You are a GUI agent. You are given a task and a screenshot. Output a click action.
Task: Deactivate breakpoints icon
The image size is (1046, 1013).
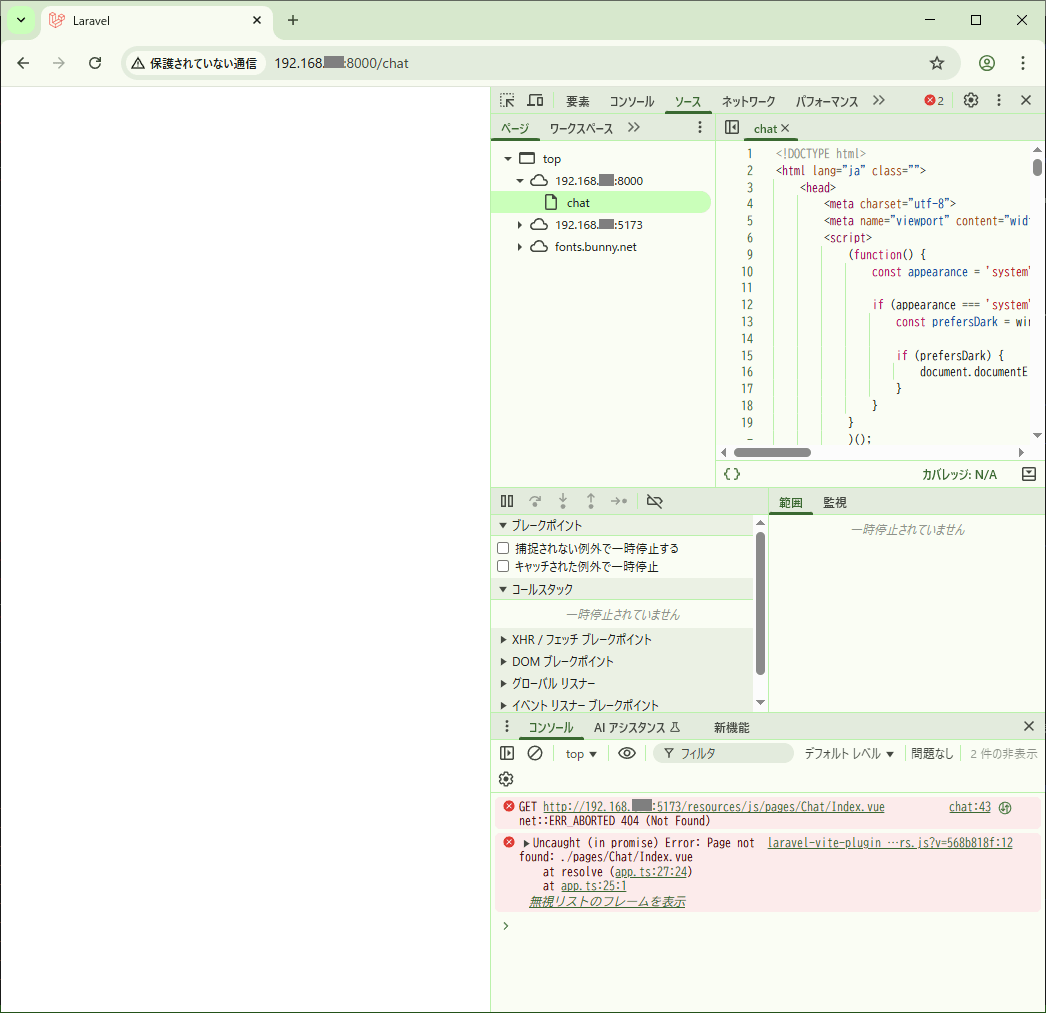[654, 501]
